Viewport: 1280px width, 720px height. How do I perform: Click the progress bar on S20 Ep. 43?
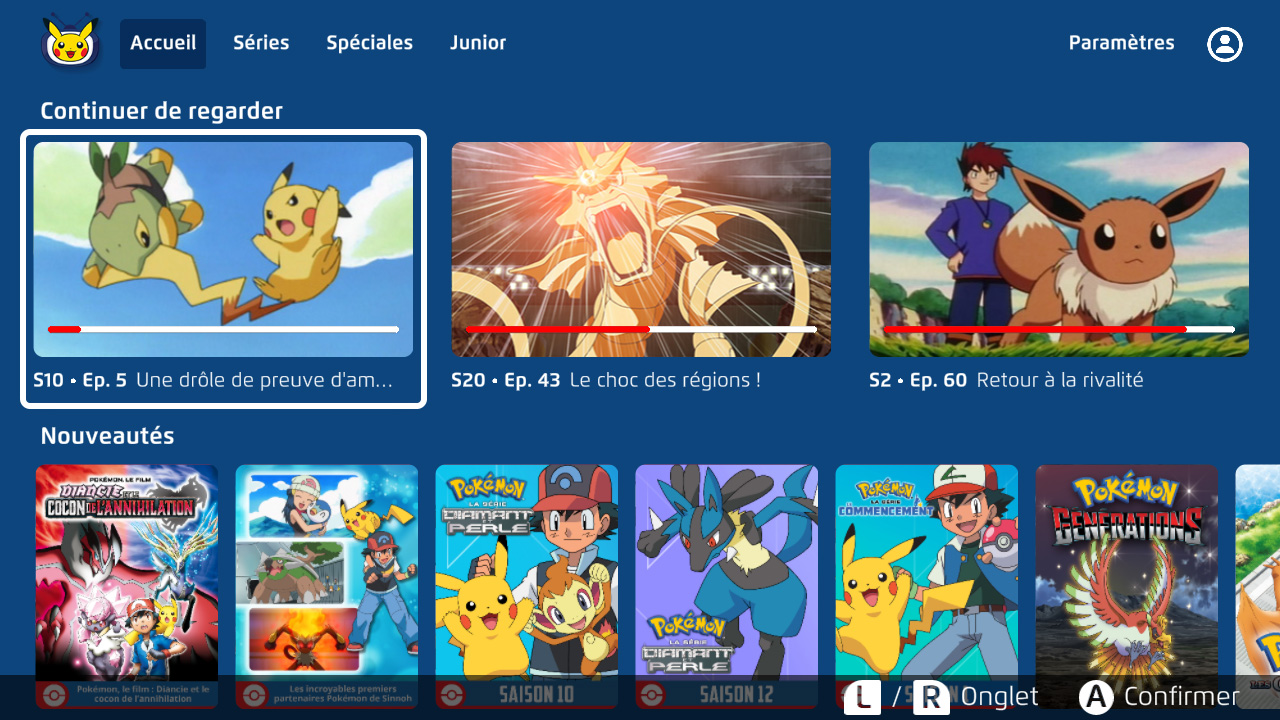(640, 329)
